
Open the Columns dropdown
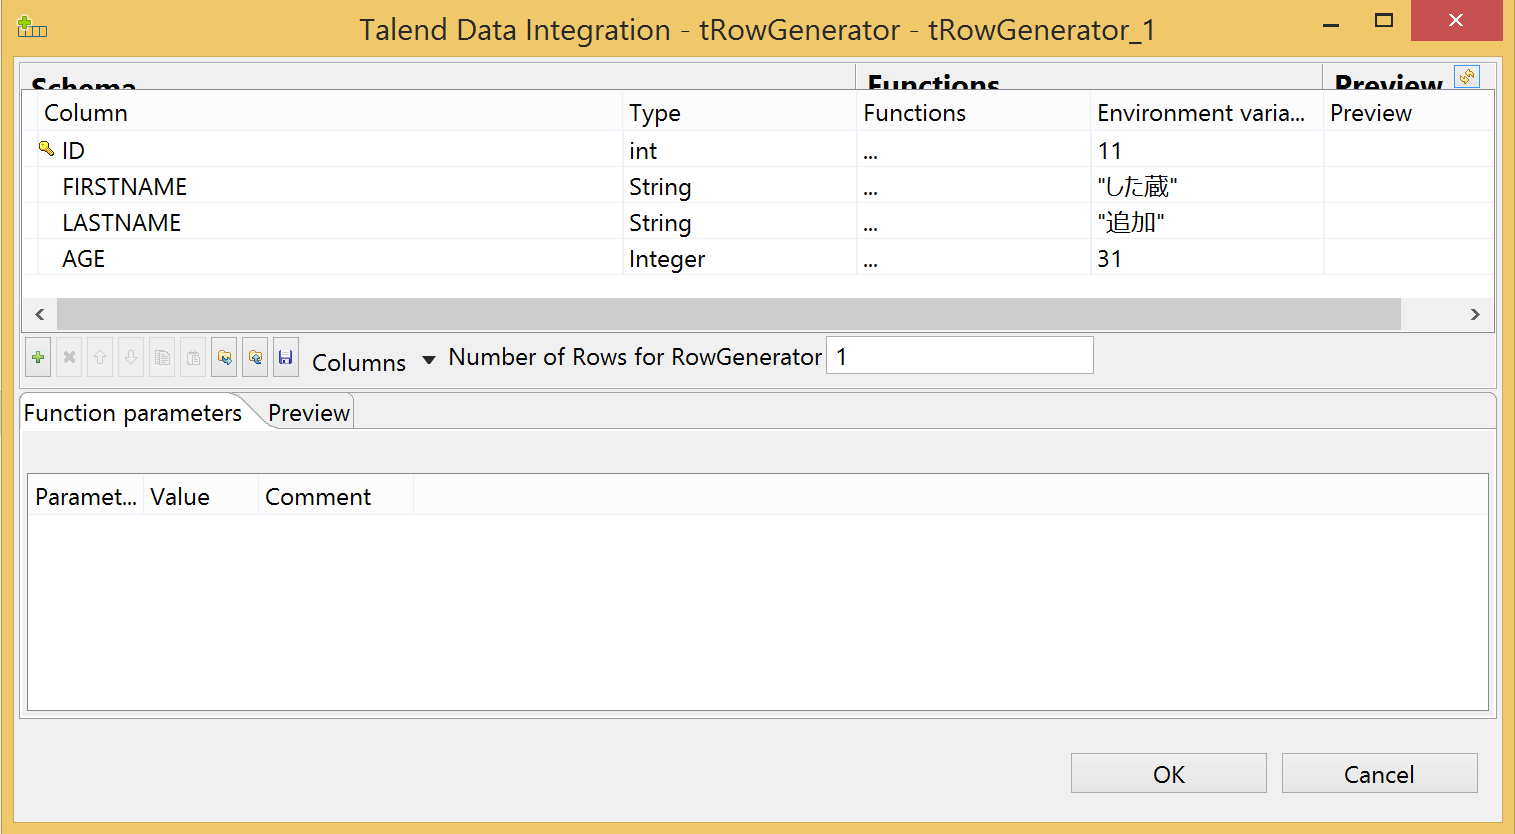click(x=429, y=362)
